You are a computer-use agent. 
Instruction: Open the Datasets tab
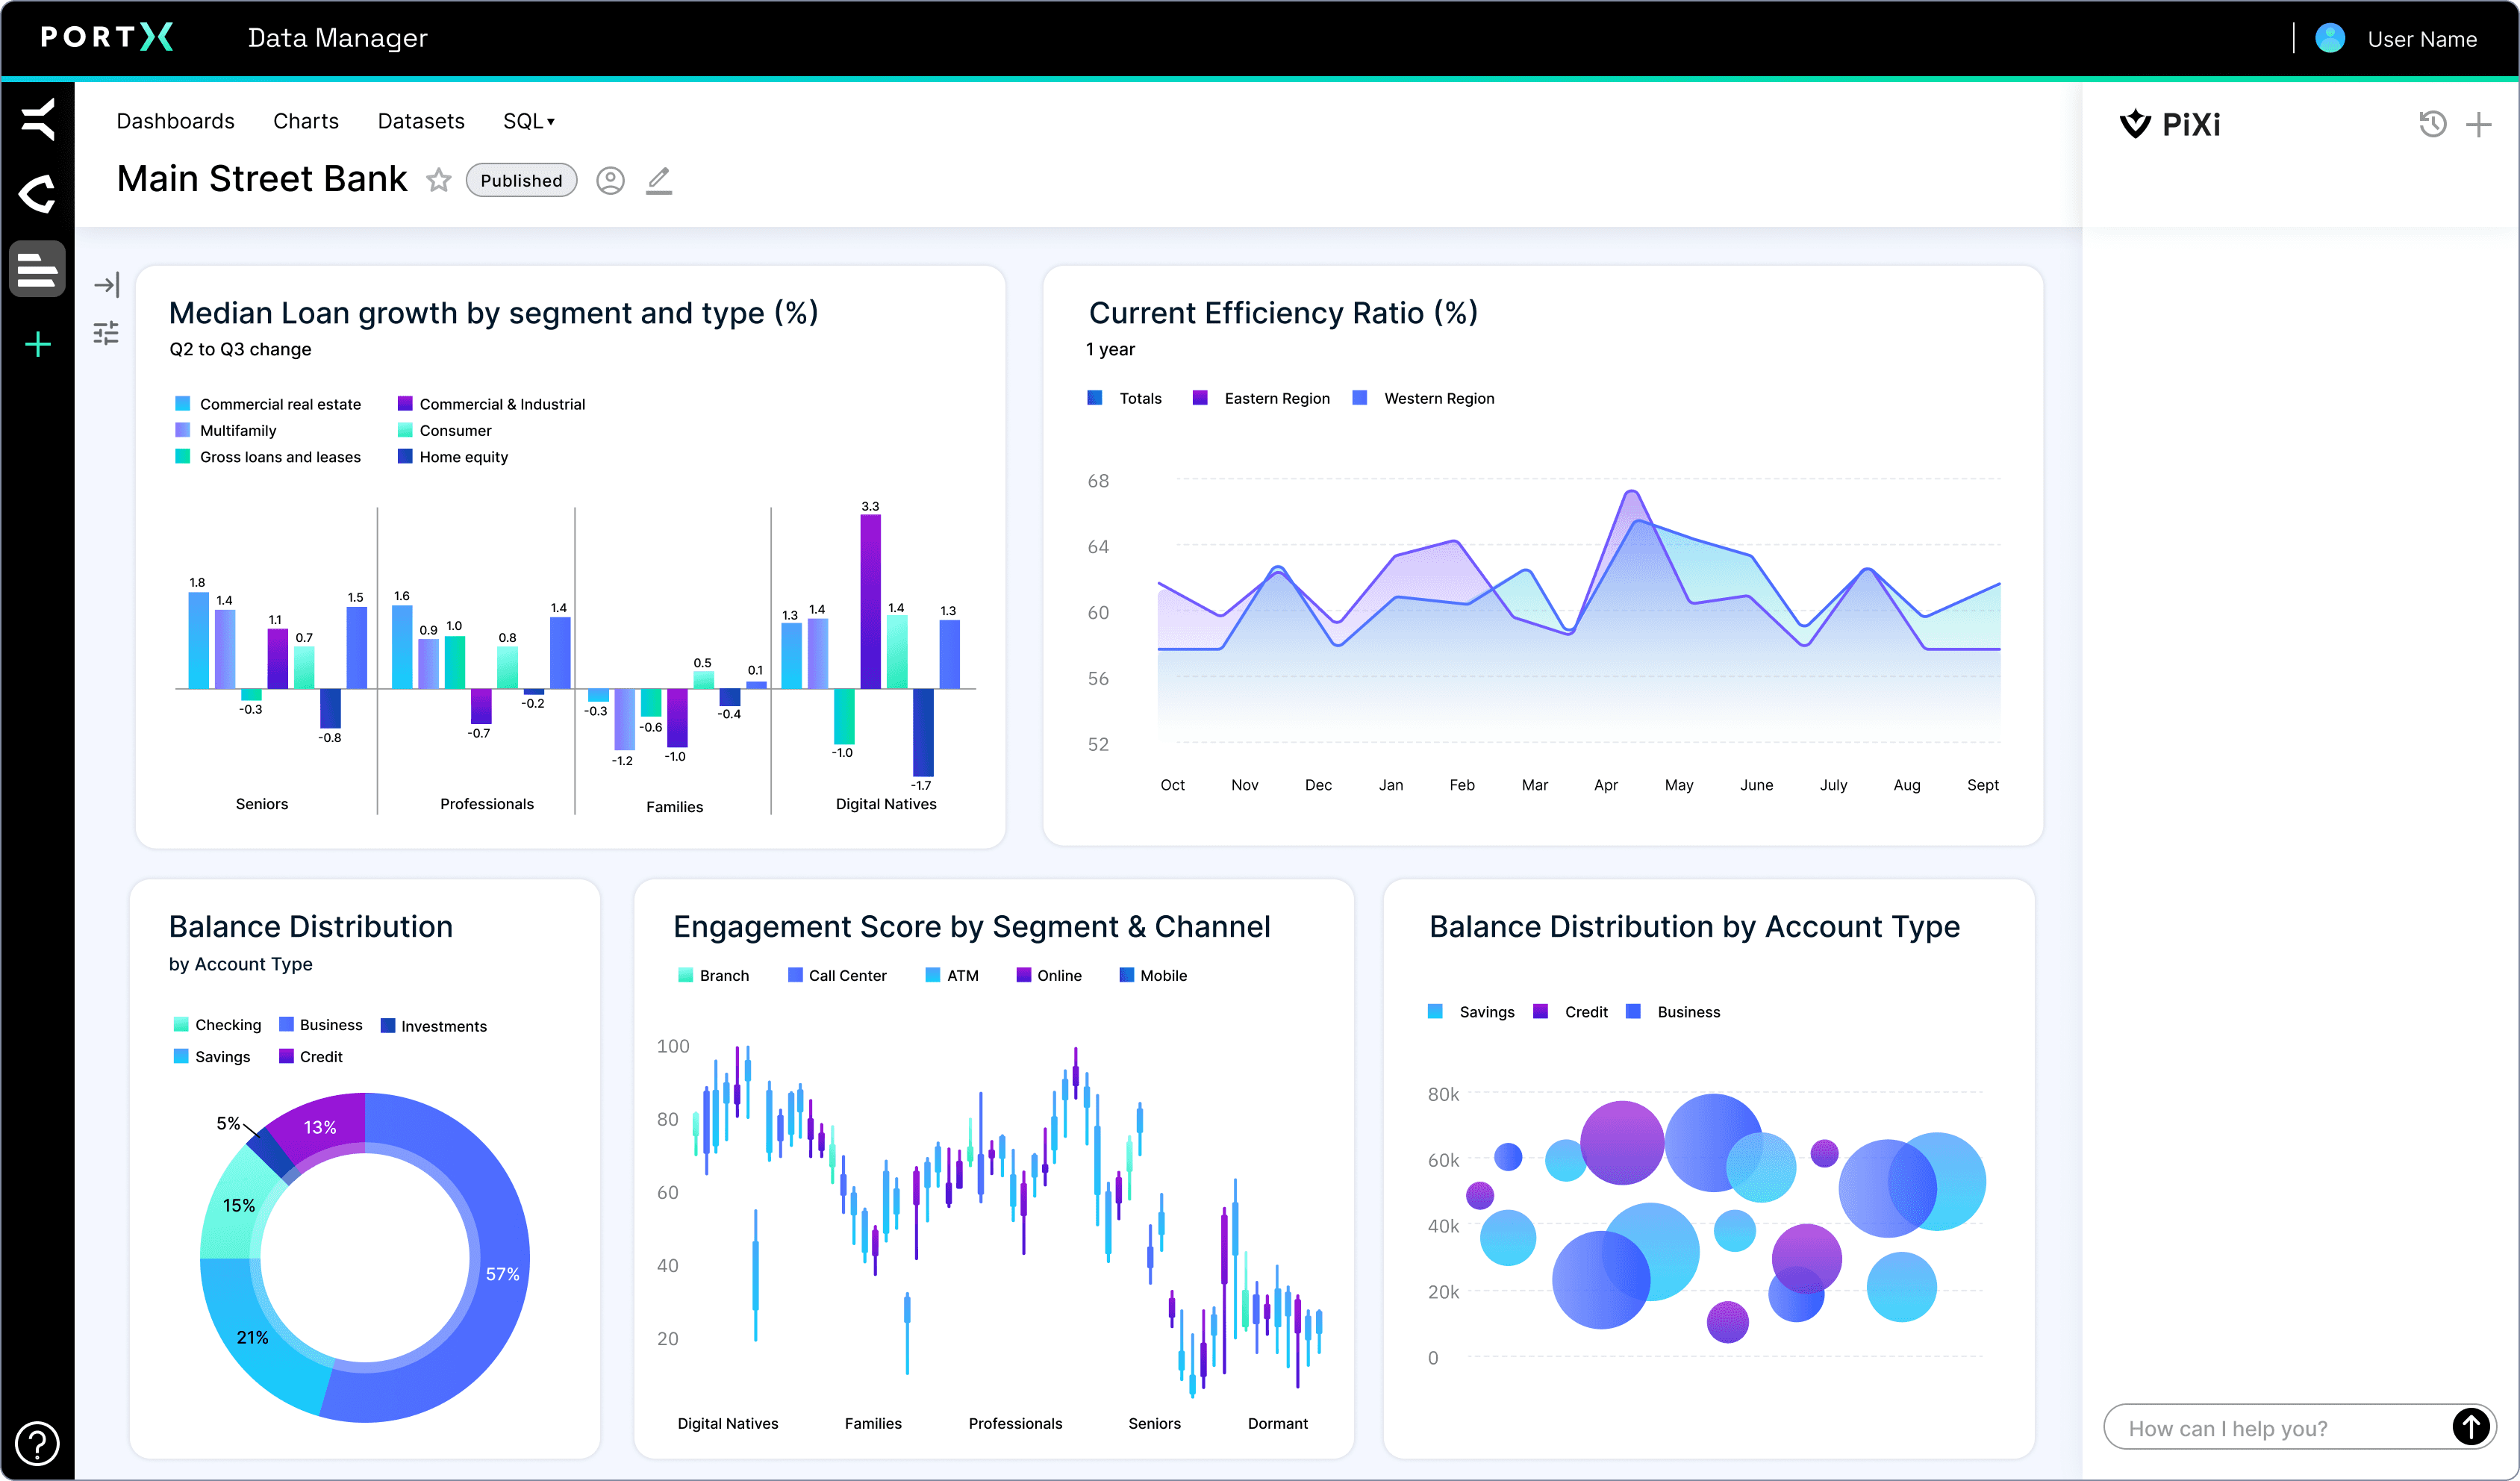click(420, 120)
